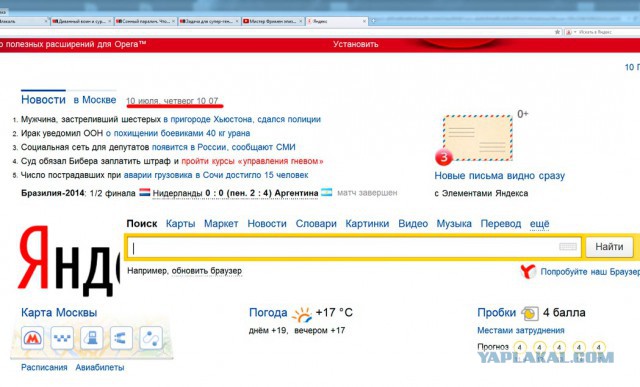The width and height of the screenshot is (640, 387).
Task: Close the Сонный паралич tab
Action: coord(173,21)
